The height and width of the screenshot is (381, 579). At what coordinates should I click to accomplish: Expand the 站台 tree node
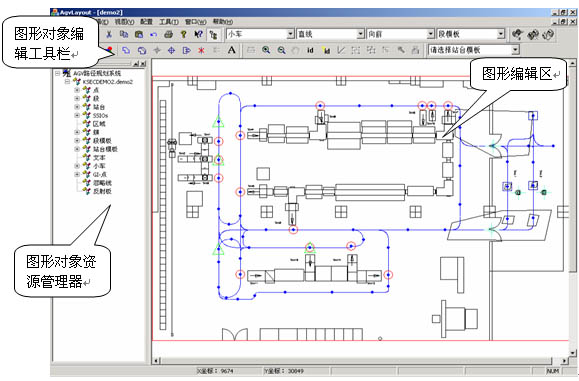point(77,107)
